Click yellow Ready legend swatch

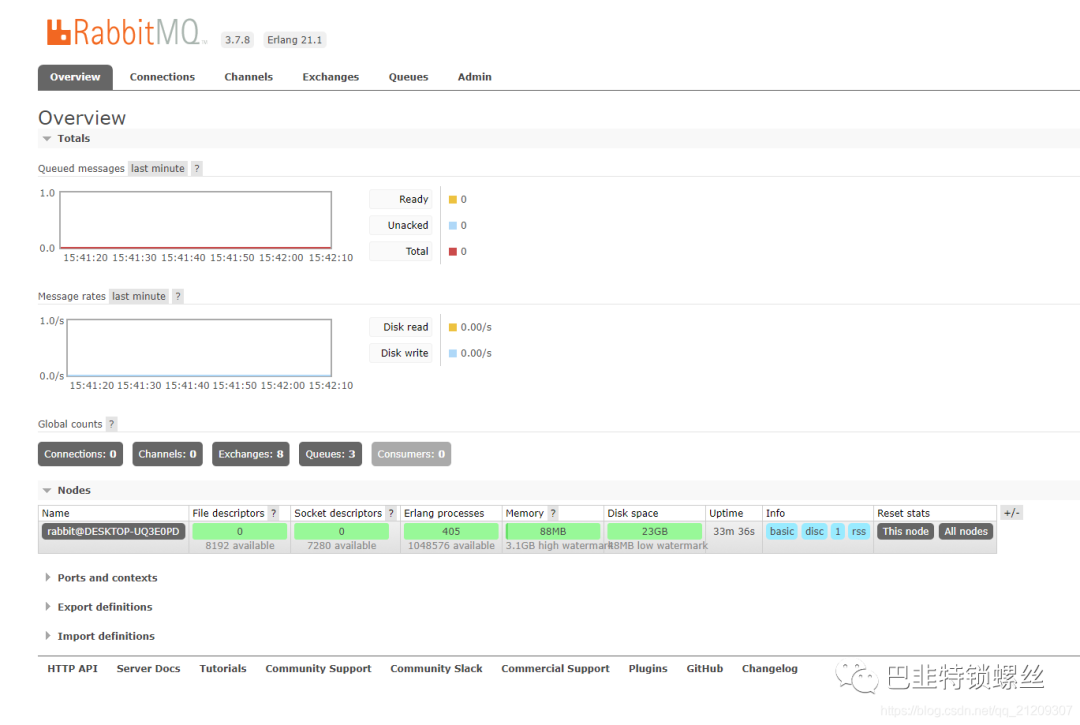coord(453,200)
